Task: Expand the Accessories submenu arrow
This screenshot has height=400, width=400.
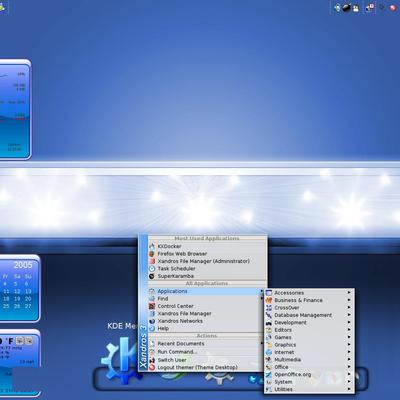Action: [x=349, y=293]
